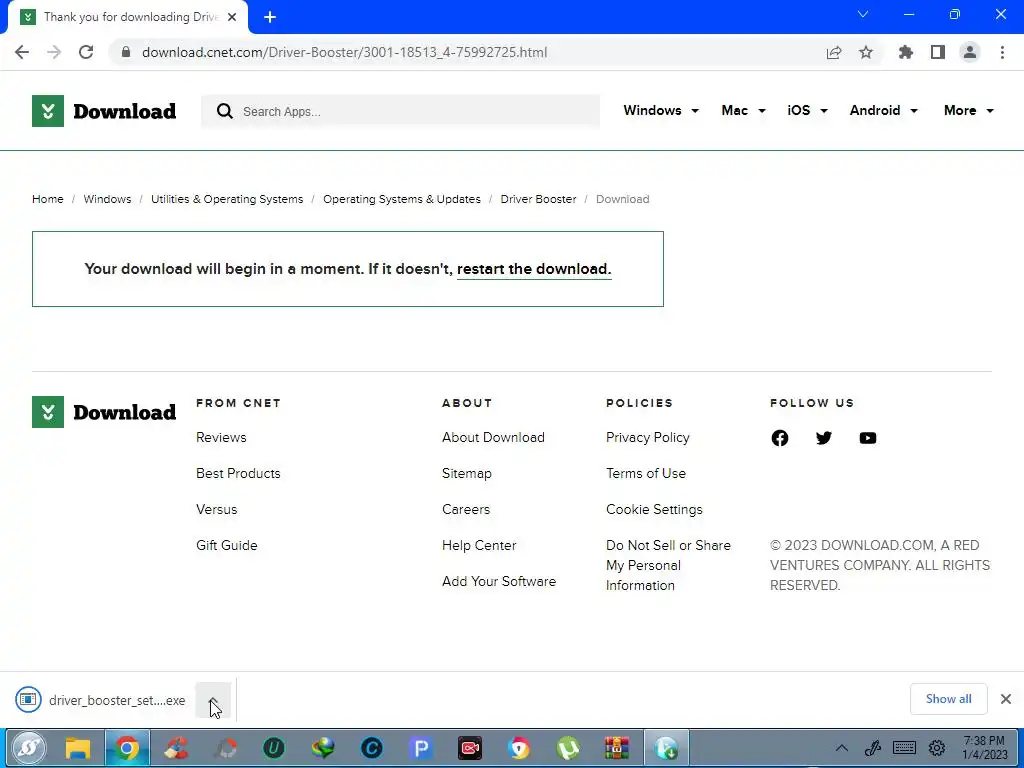Reload the page with the refresh icon
Screen dimensions: 1024x768
(86, 52)
